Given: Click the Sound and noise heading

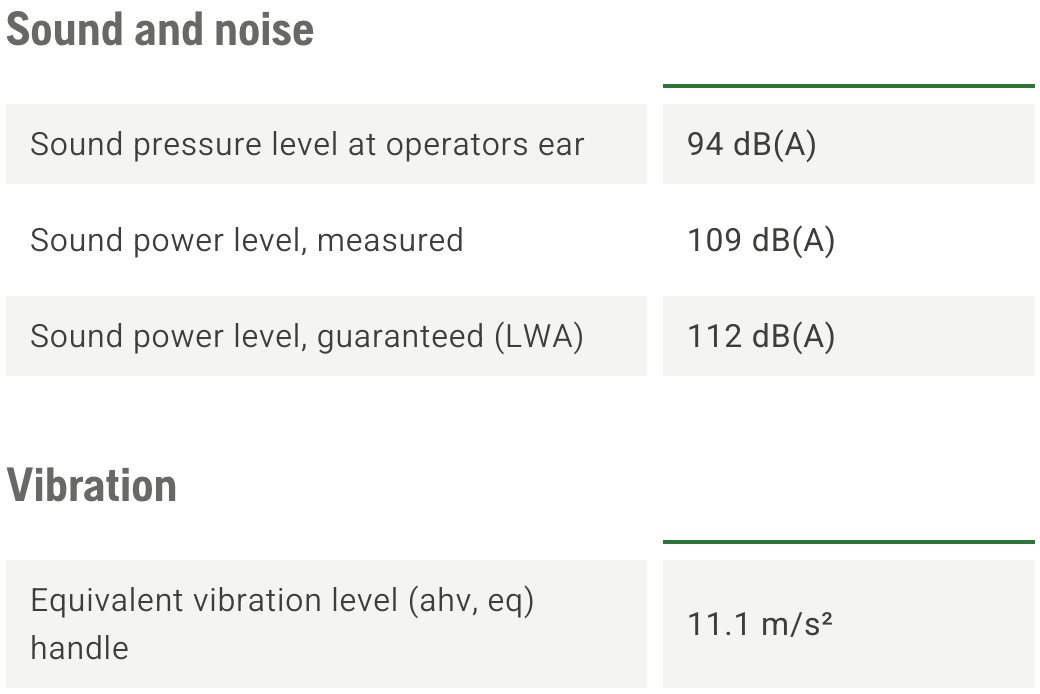Looking at the screenshot, I should pos(160,31).
